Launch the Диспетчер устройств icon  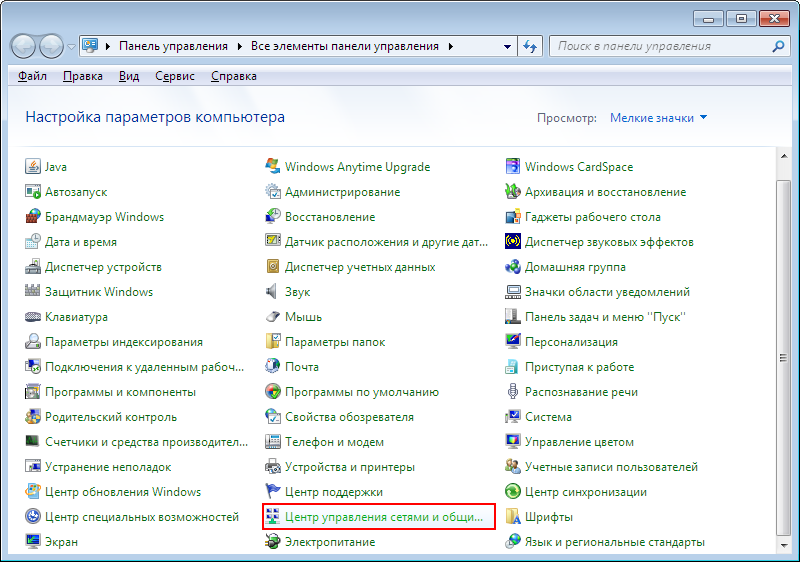tap(33, 267)
